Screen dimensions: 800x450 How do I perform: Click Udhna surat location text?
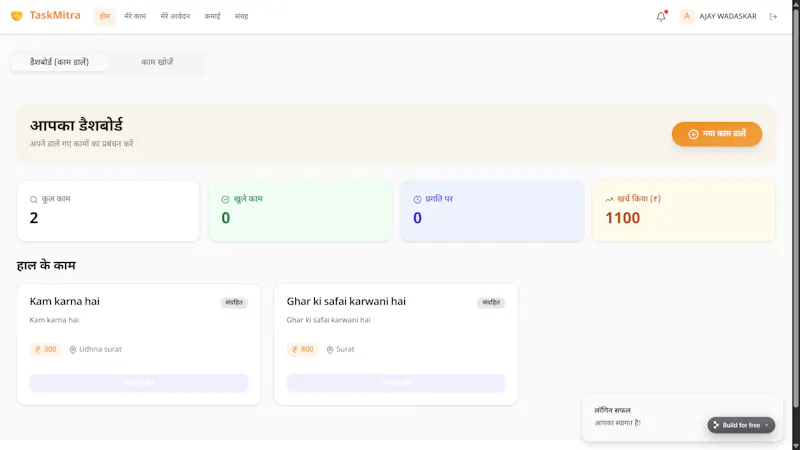coord(101,349)
